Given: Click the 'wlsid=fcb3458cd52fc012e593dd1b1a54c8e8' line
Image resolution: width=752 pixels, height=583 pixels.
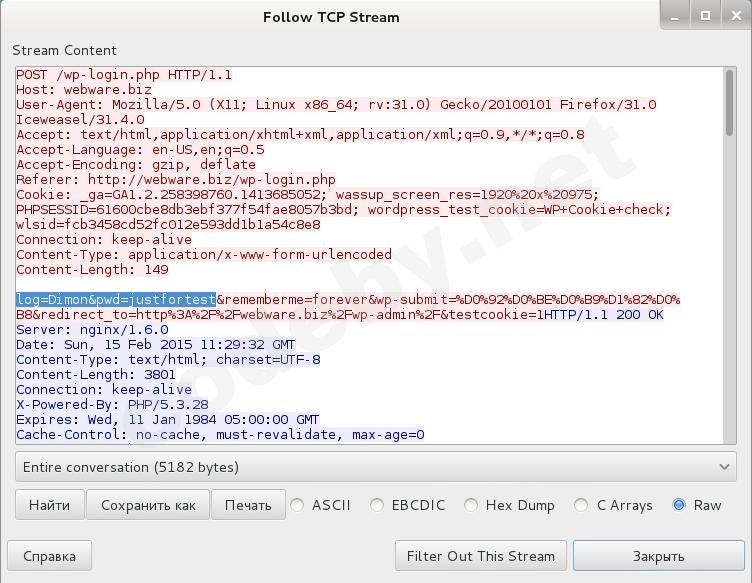Looking at the screenshot, I should 168,224.
